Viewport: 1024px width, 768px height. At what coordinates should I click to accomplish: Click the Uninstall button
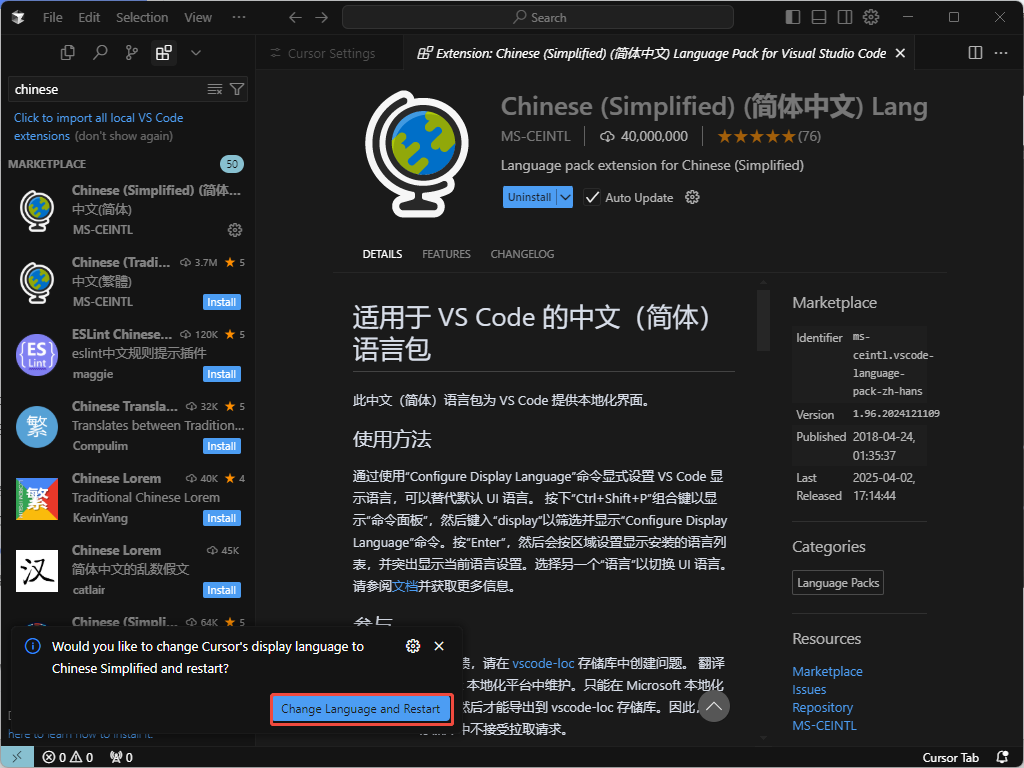coord(530,197)
